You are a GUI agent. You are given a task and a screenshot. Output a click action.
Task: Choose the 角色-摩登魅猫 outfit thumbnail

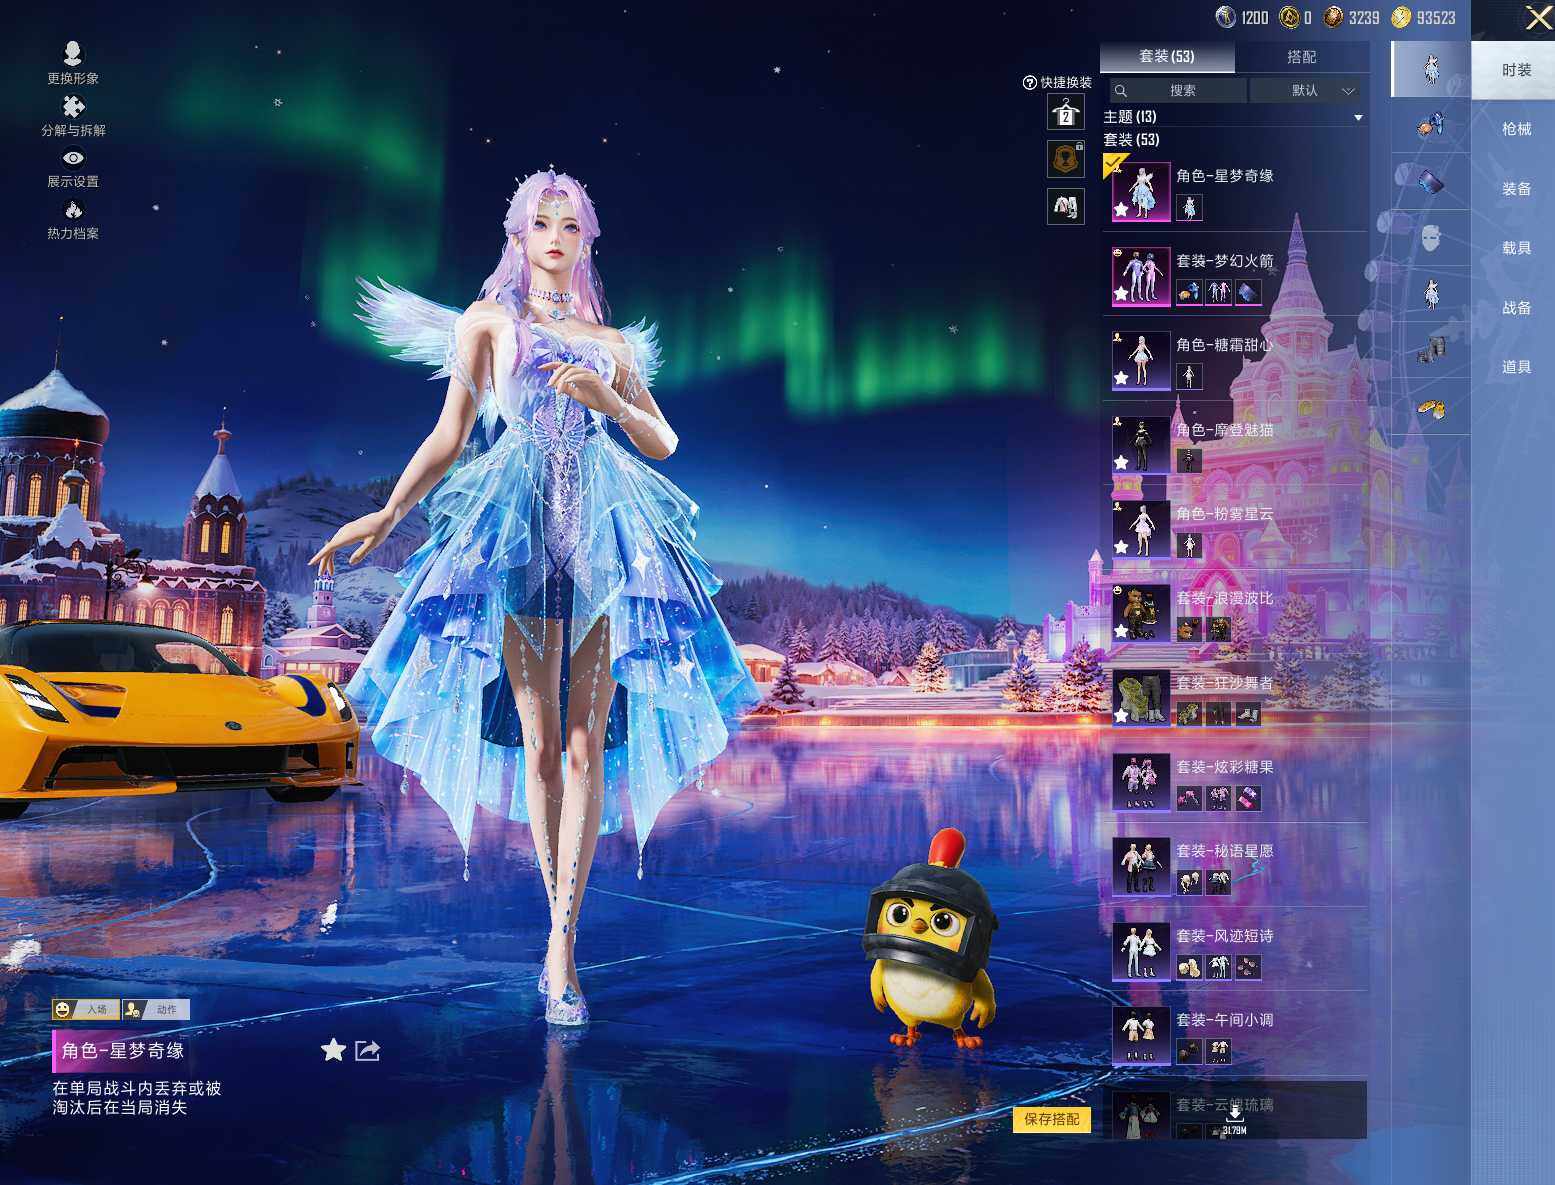pyautogui.click(x=1141, y=445)
